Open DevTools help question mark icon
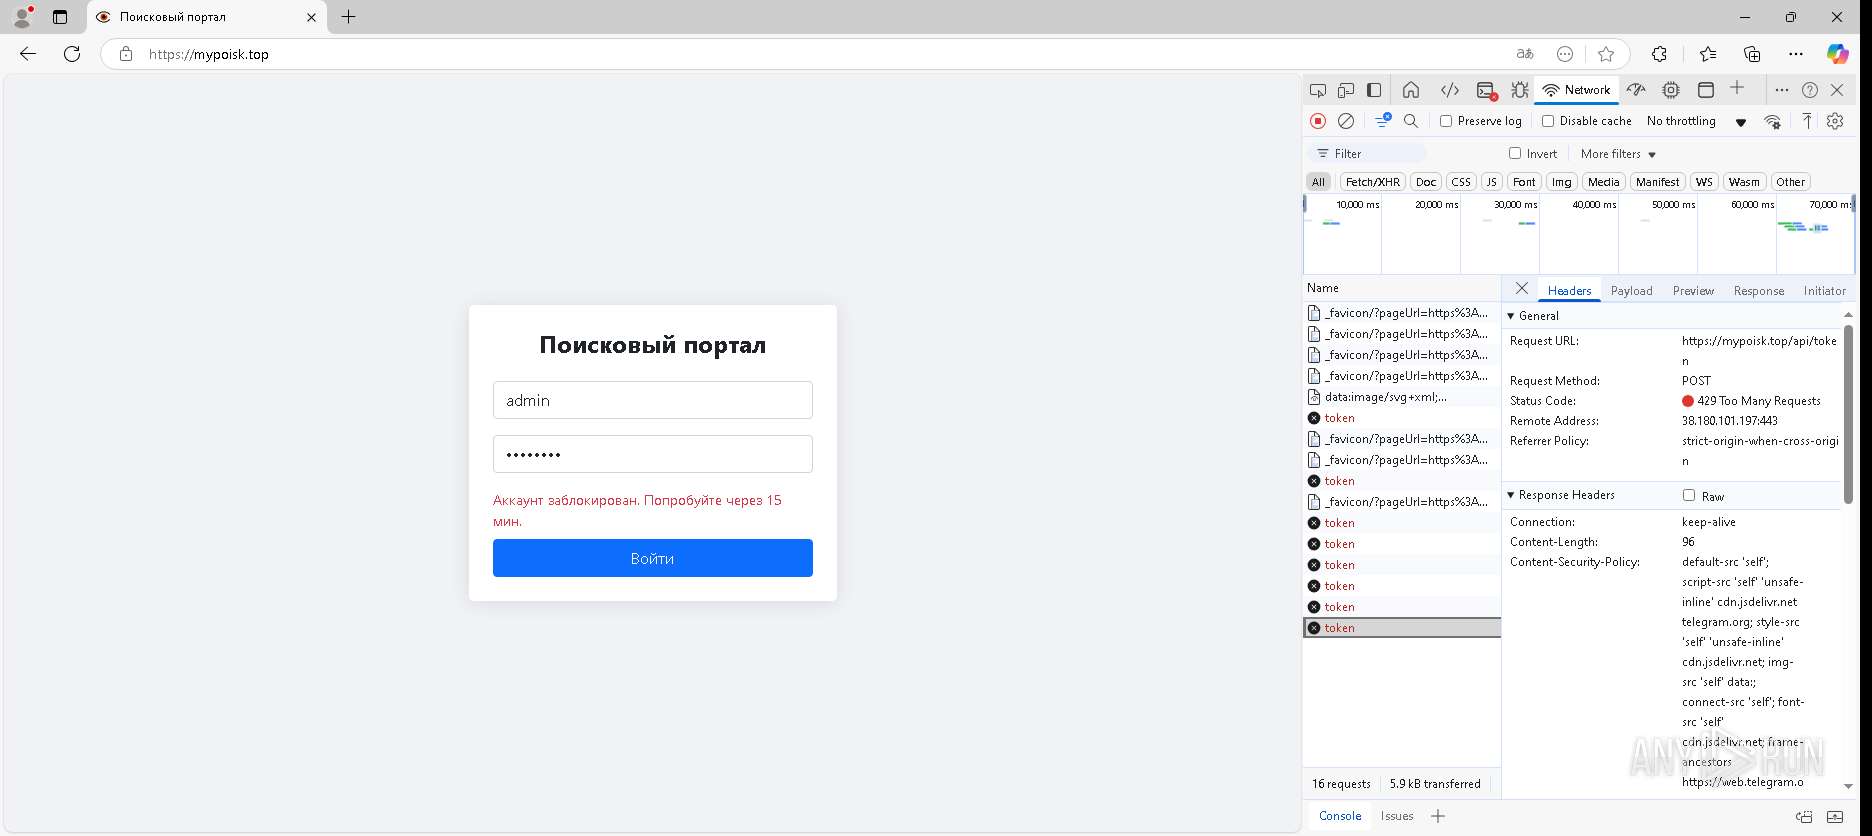 click(x=1810, y=90)
